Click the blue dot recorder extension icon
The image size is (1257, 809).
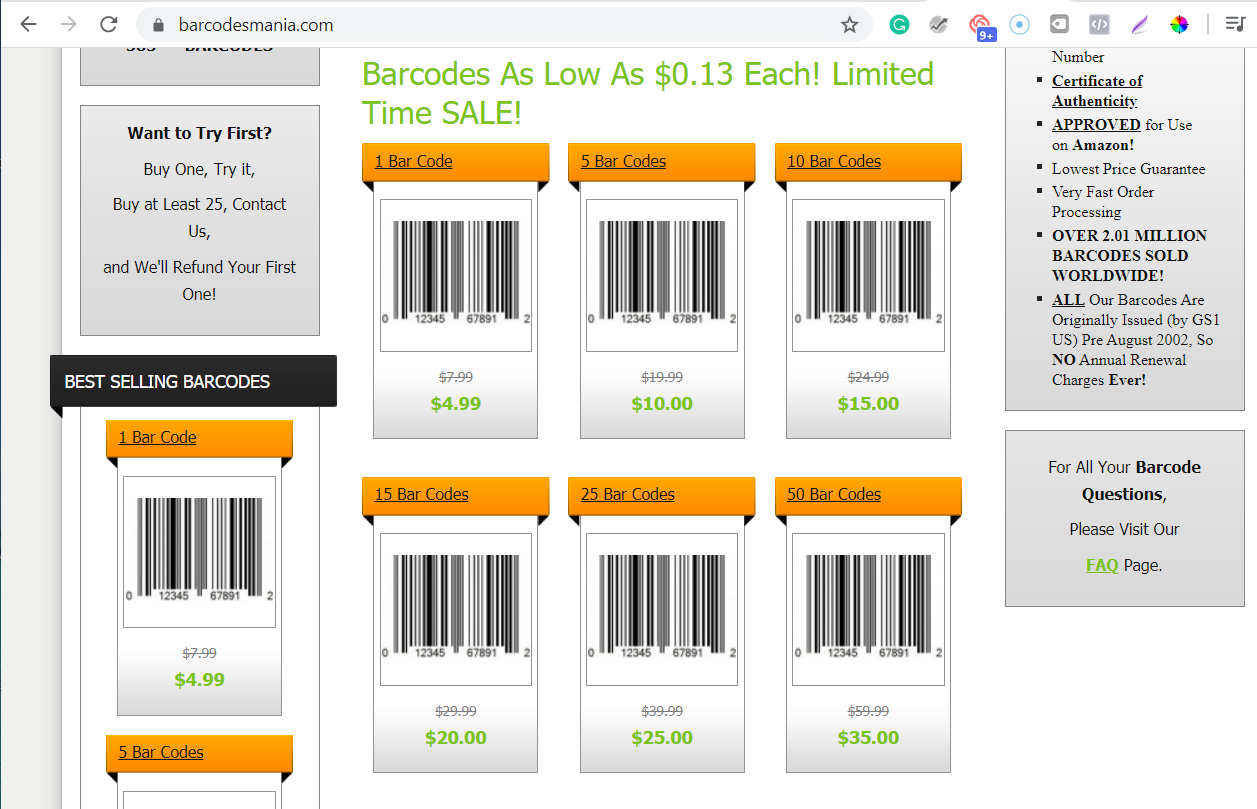click(x=1020, y=23)
